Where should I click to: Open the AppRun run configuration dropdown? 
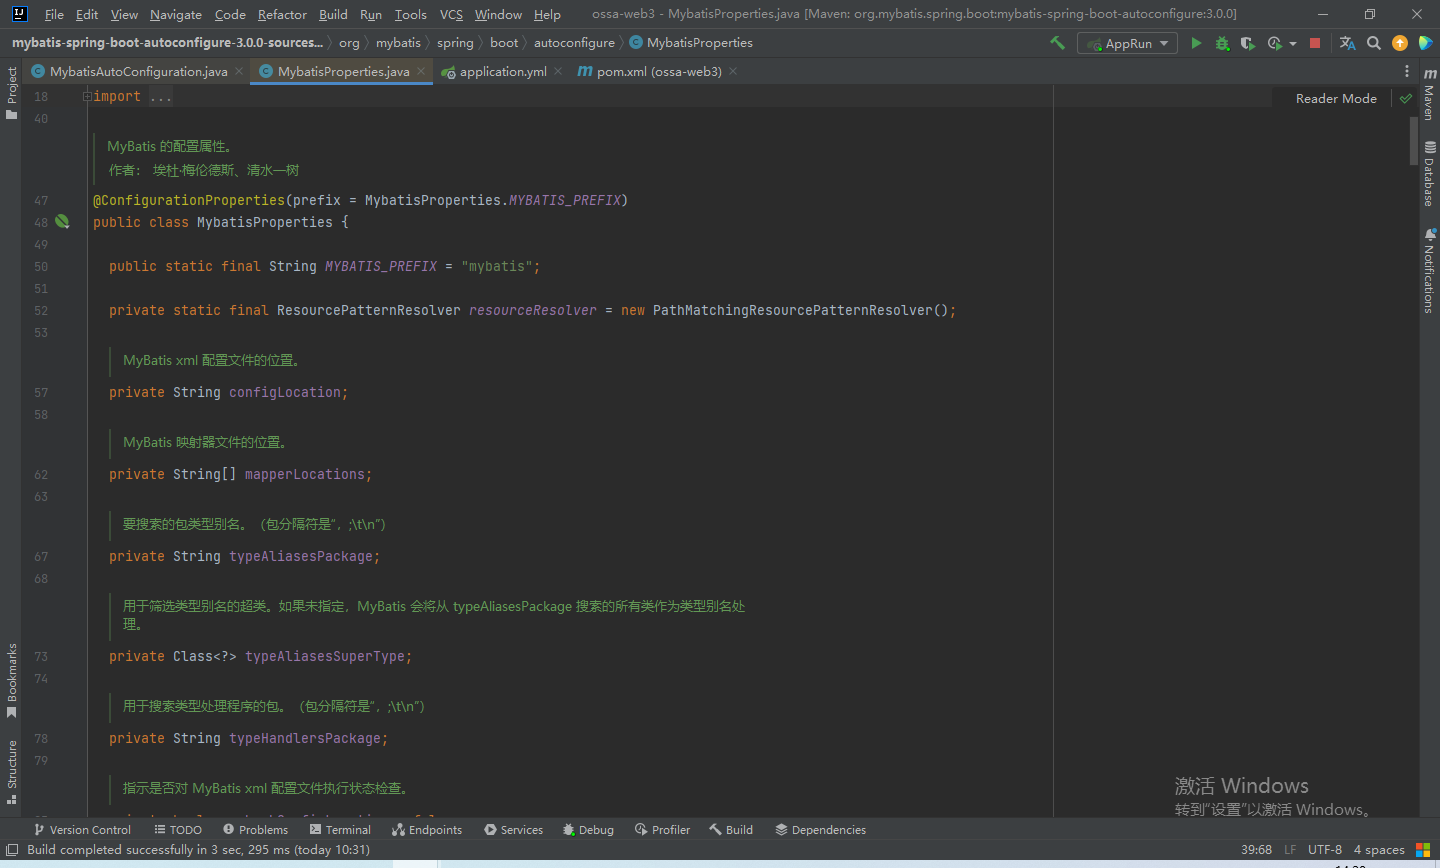pos(1127,43)
